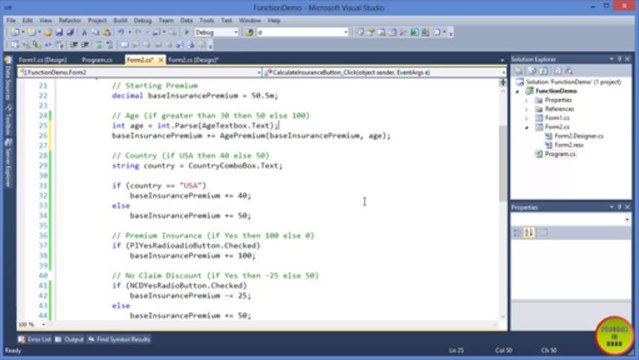The height and width of the screenshot is (360, 639).
Task: Open the Output tab at the bottom
Action: [69, 339]
